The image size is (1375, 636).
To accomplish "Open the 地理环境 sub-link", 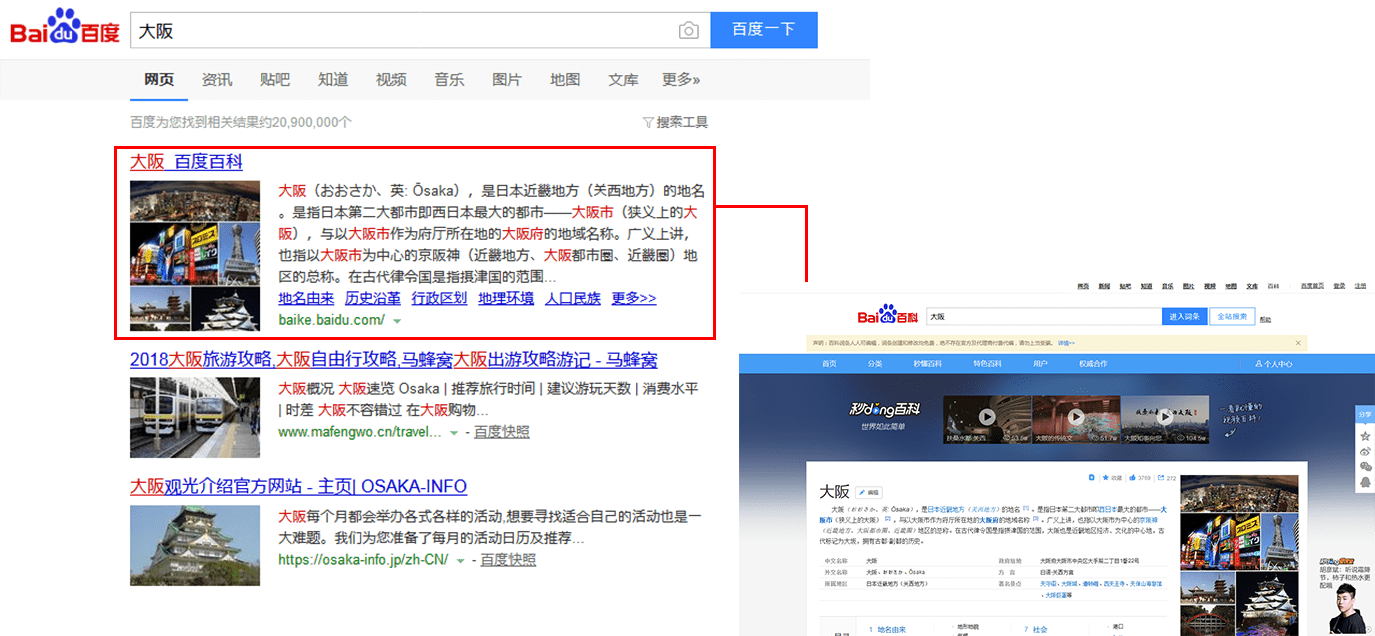I will 506,298.
